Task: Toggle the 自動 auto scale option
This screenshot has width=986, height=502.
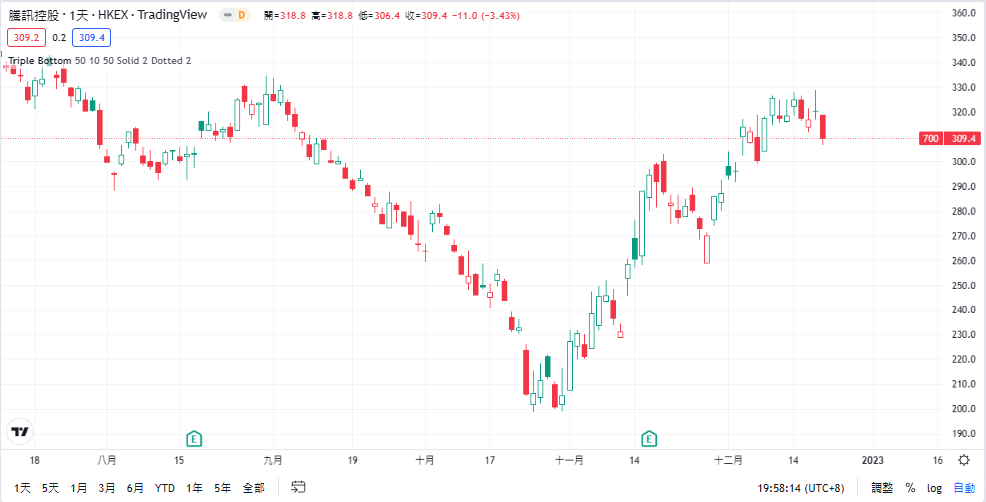Action: pos(964,488)
